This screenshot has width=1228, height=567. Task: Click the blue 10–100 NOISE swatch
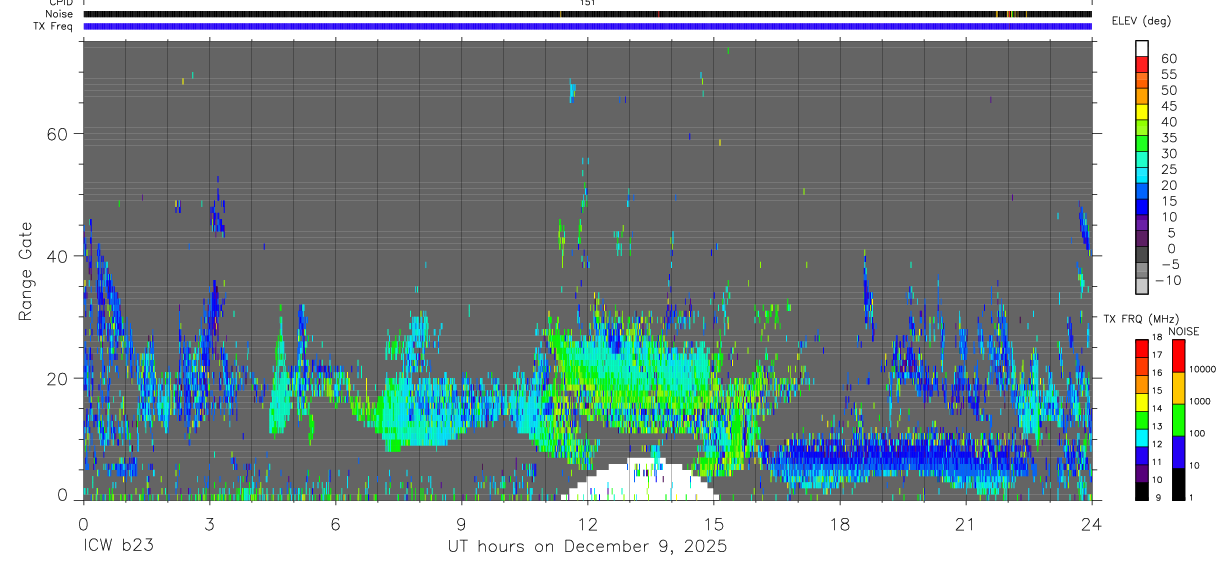pyautogui.click(x=1178, y=451)
